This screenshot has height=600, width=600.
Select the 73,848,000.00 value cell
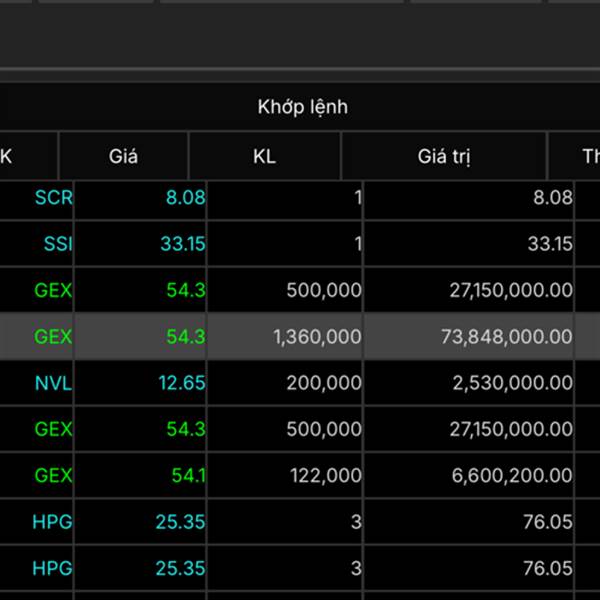(507, 337)
